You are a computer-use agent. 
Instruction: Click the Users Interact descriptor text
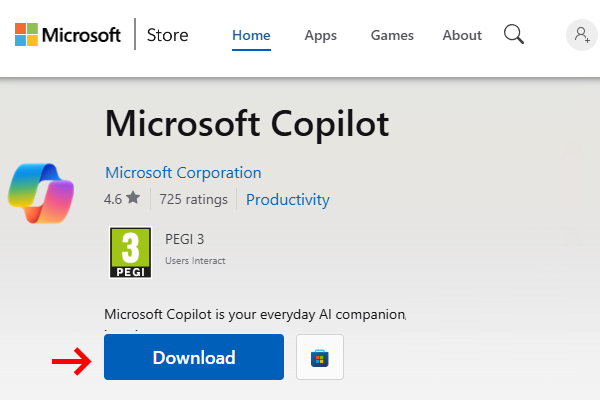195,261
